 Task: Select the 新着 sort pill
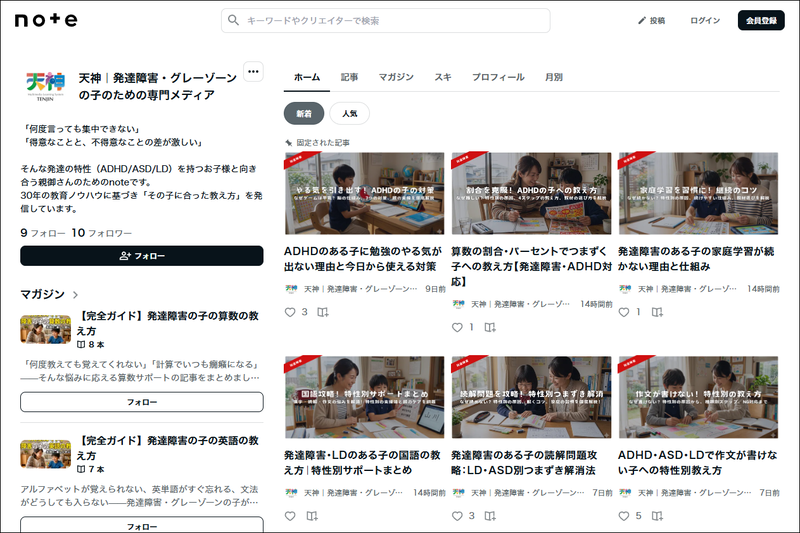coord(304,113)
